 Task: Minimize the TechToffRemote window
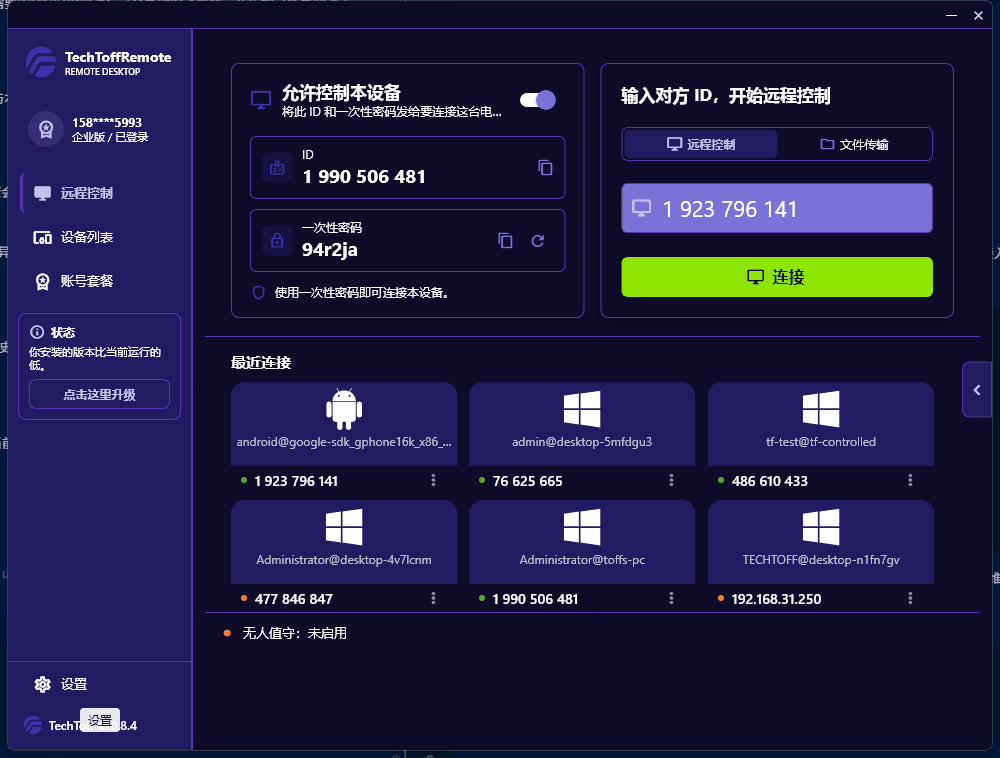952,15
